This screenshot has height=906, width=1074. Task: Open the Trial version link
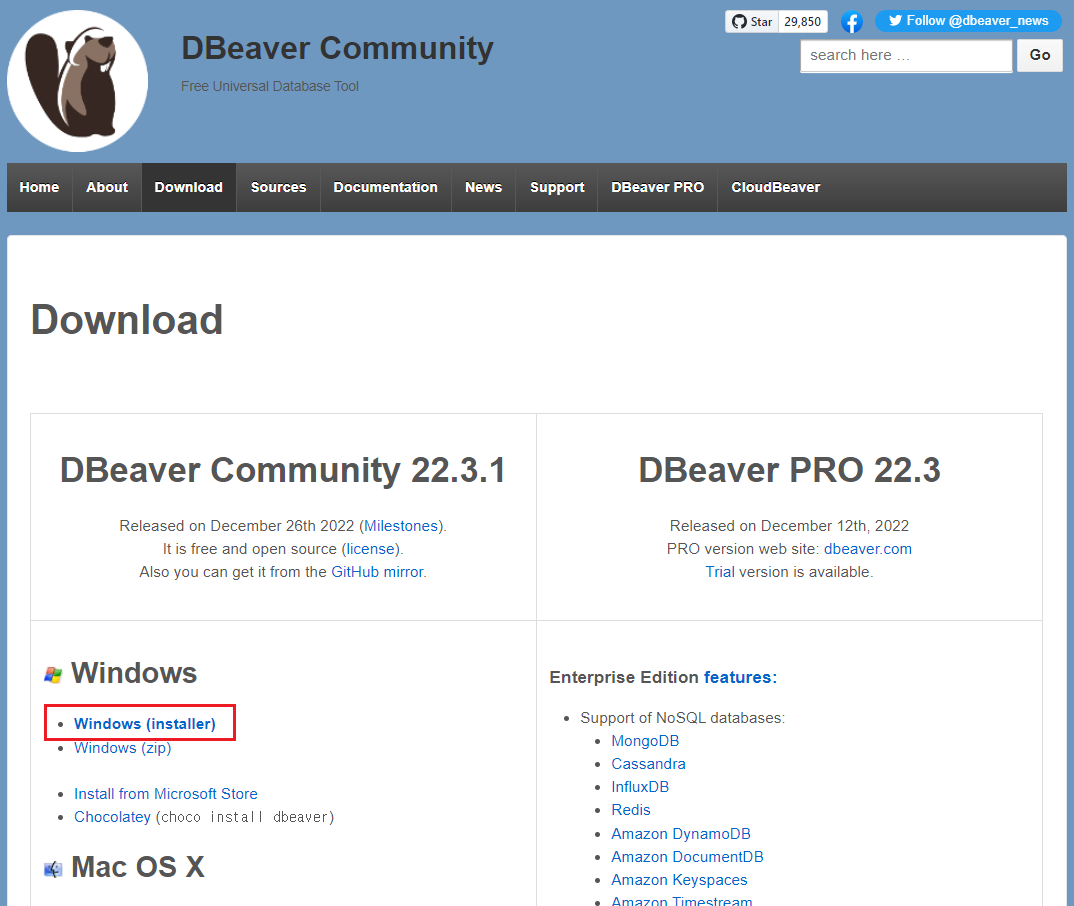click(720, 572)
